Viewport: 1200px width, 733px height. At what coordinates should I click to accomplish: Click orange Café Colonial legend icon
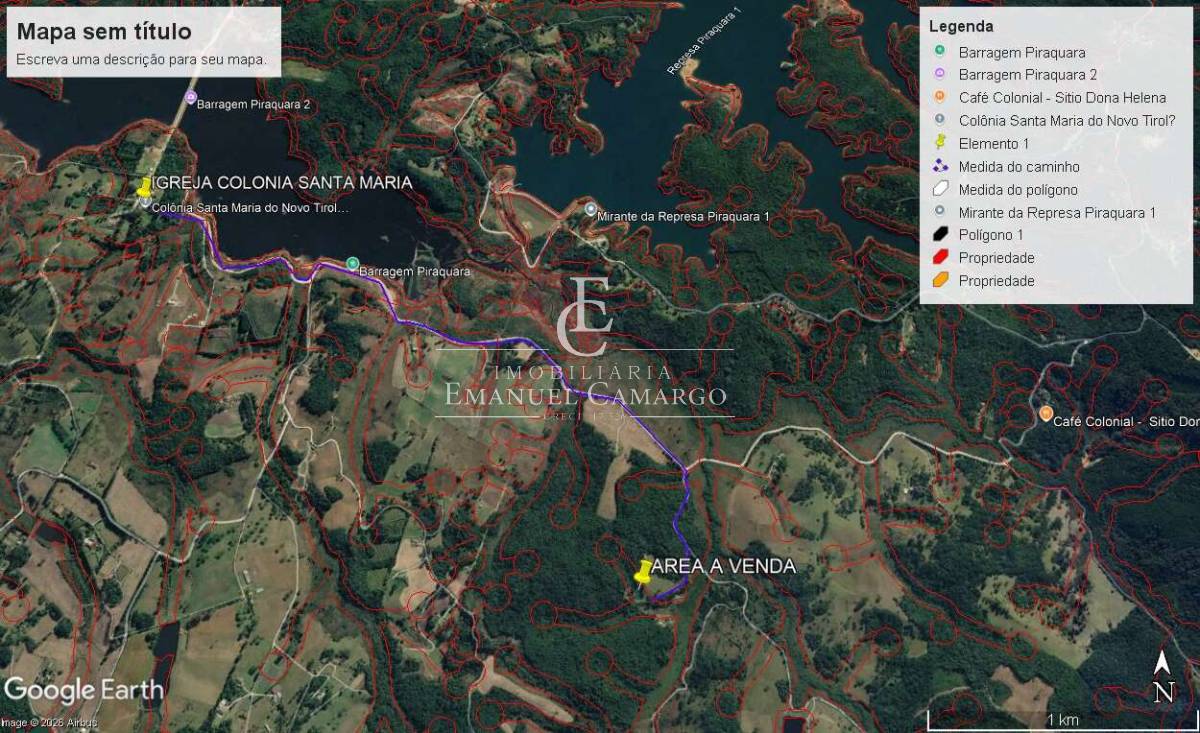[x=940, y=98]
